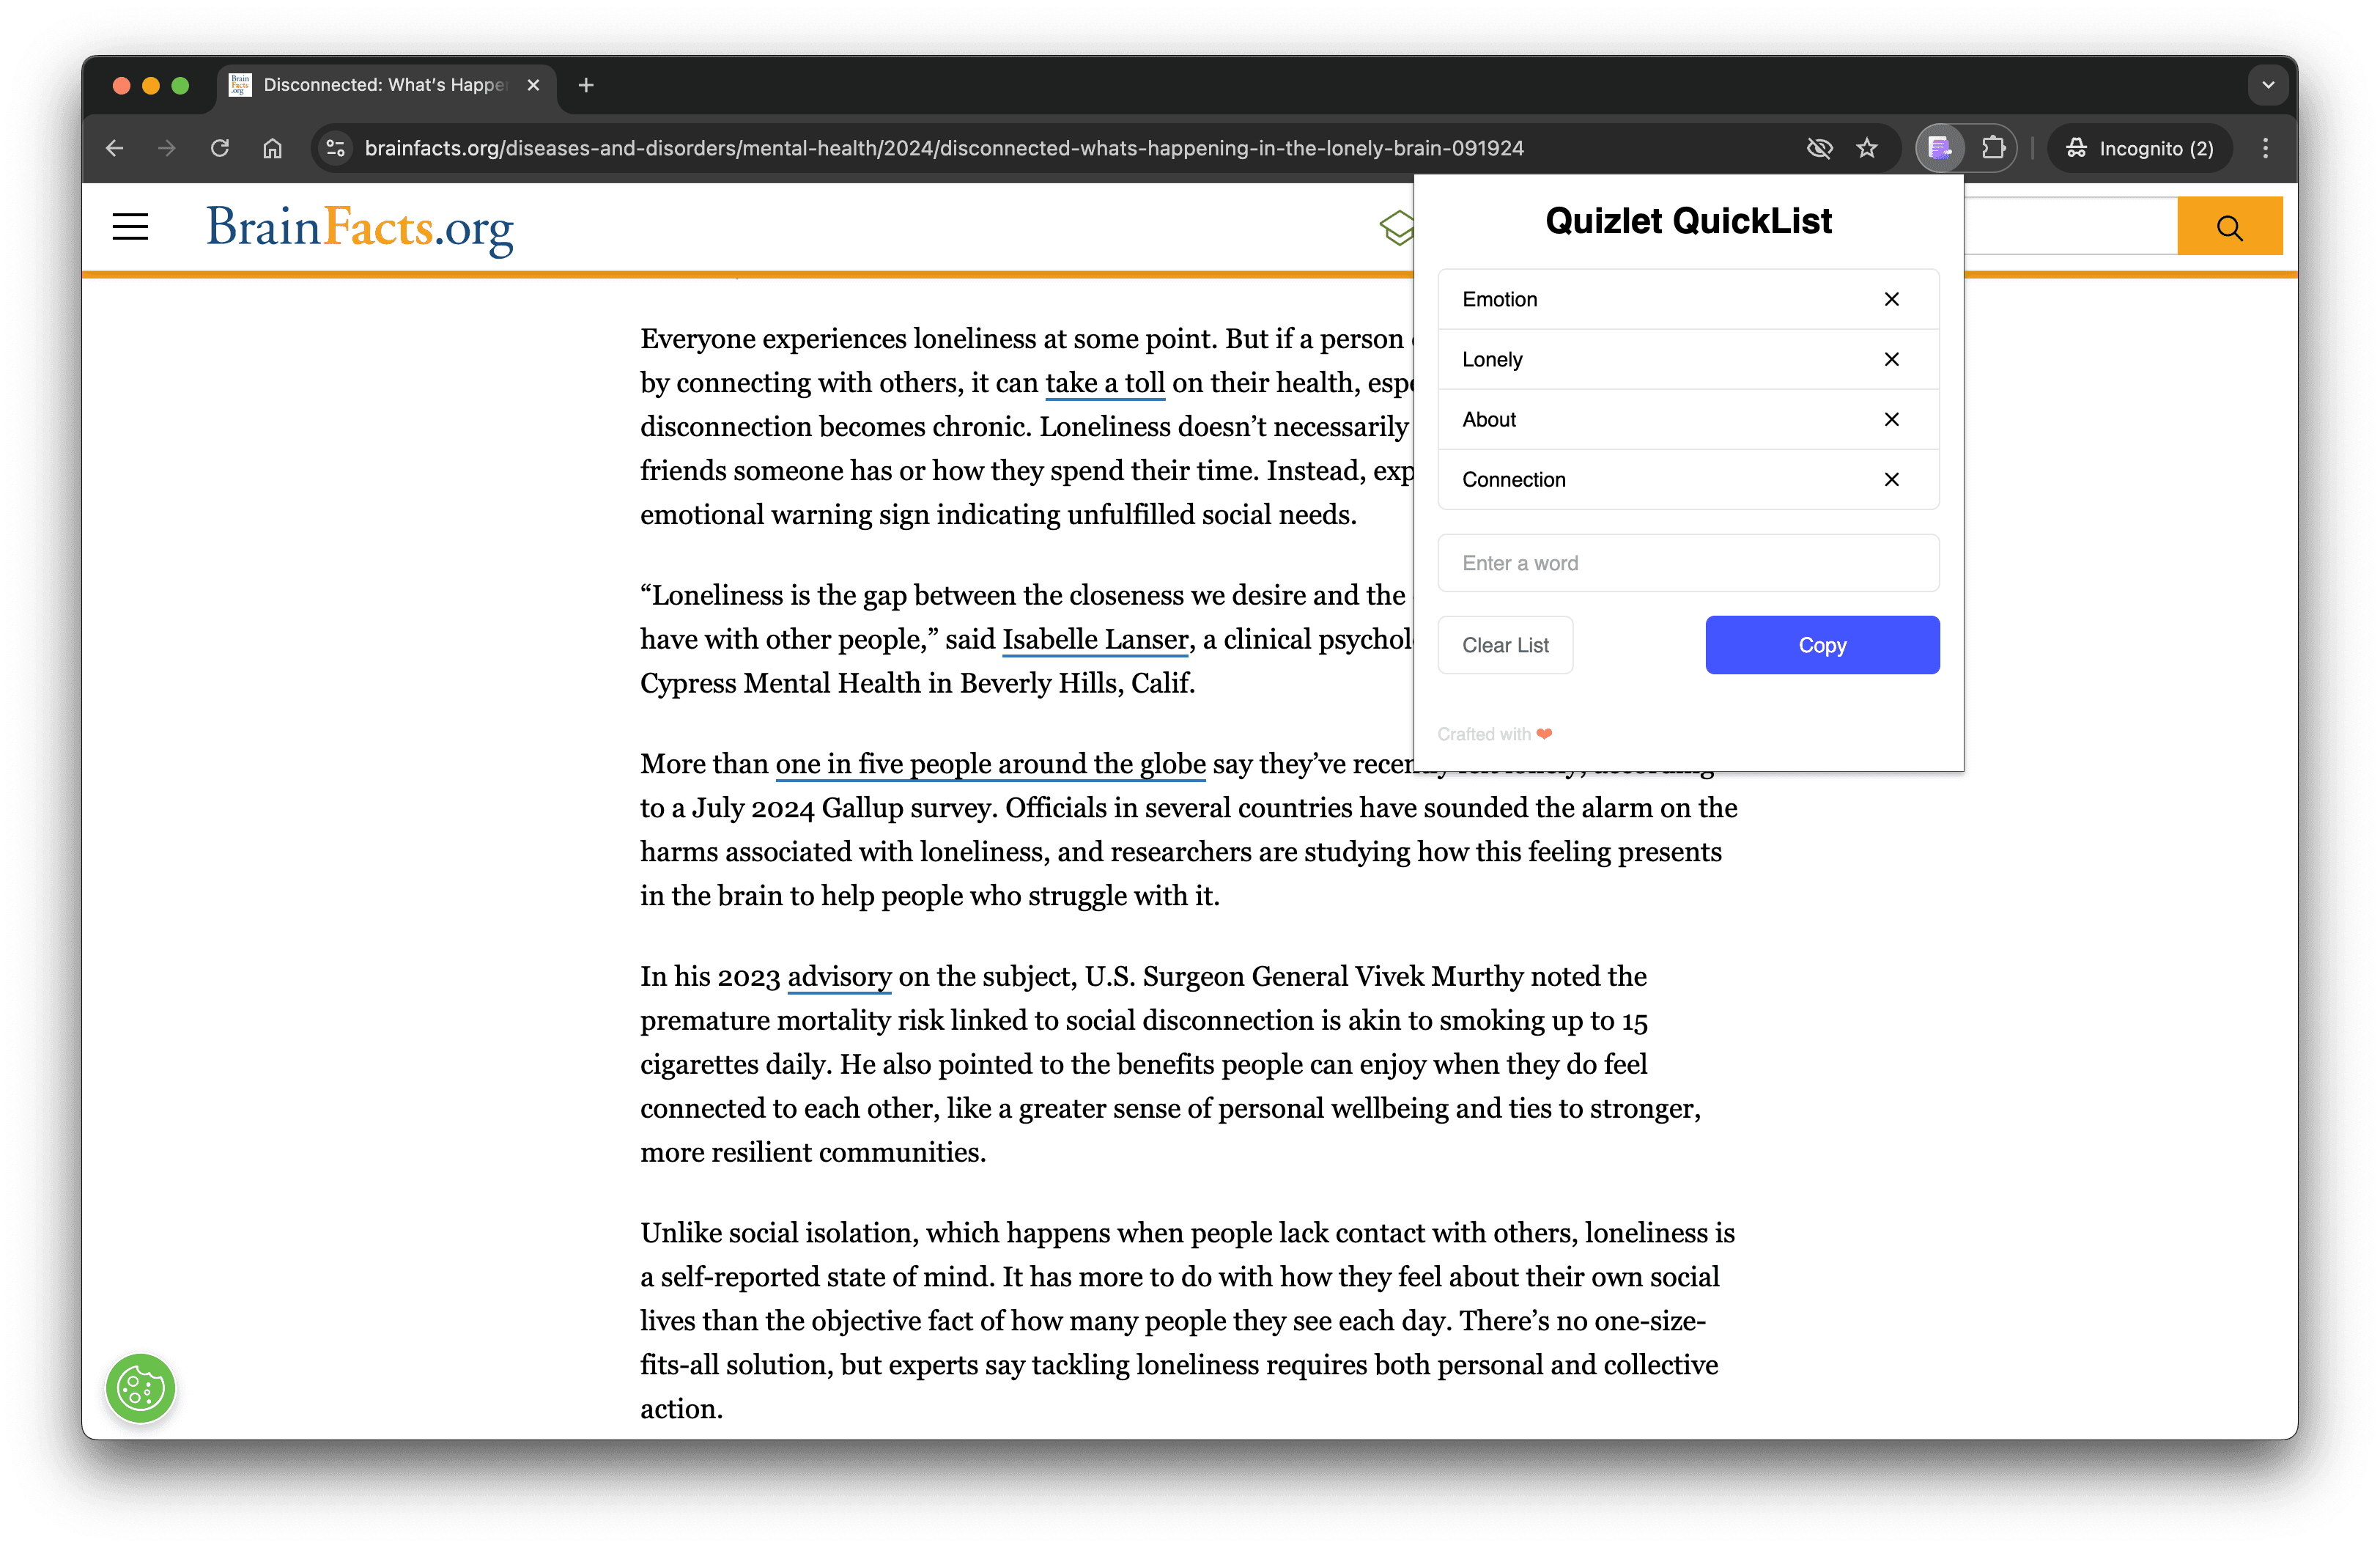2380x1548 pixels.
Task: Click the tracking protection eye icon
Action: 1820,148
